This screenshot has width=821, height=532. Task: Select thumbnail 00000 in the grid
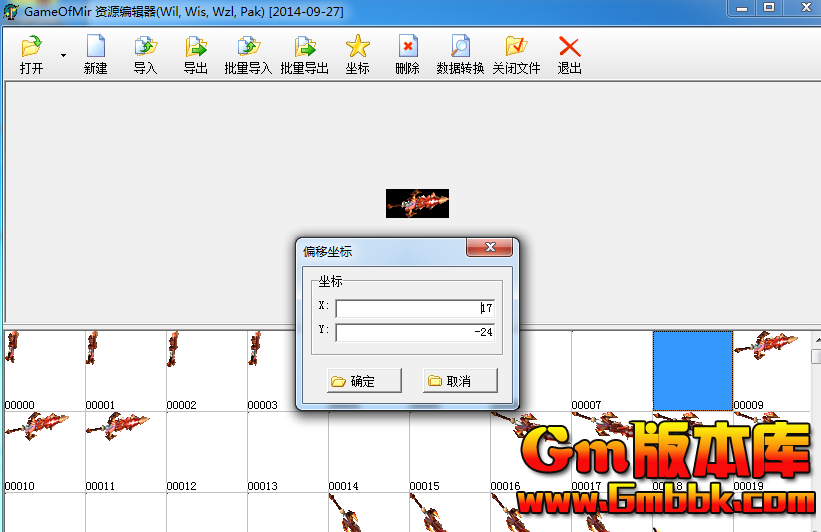[x=43, y=368]
